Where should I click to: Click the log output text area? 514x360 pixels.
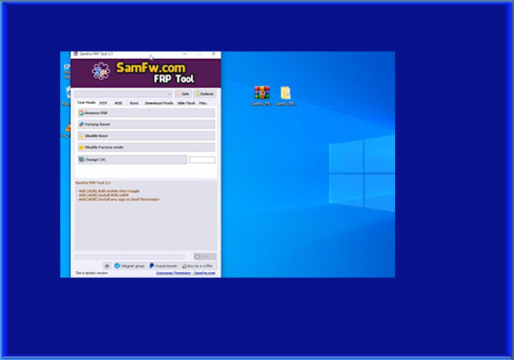(146, 215)
